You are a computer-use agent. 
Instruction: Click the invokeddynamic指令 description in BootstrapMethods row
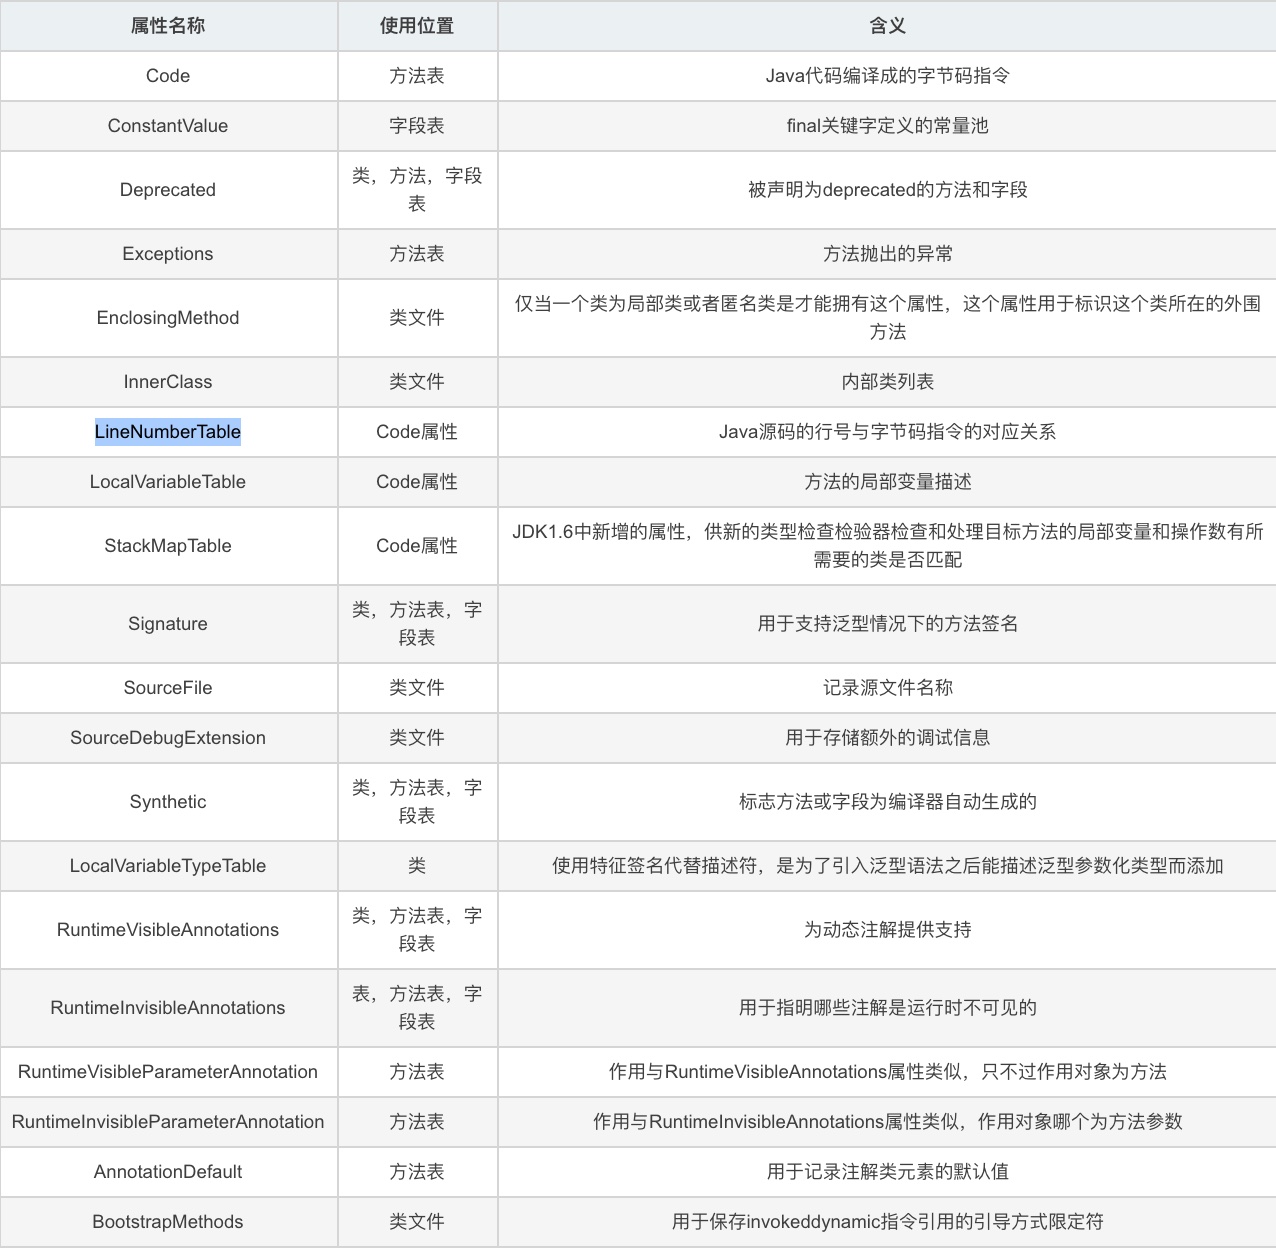[x=887, y=1222]
